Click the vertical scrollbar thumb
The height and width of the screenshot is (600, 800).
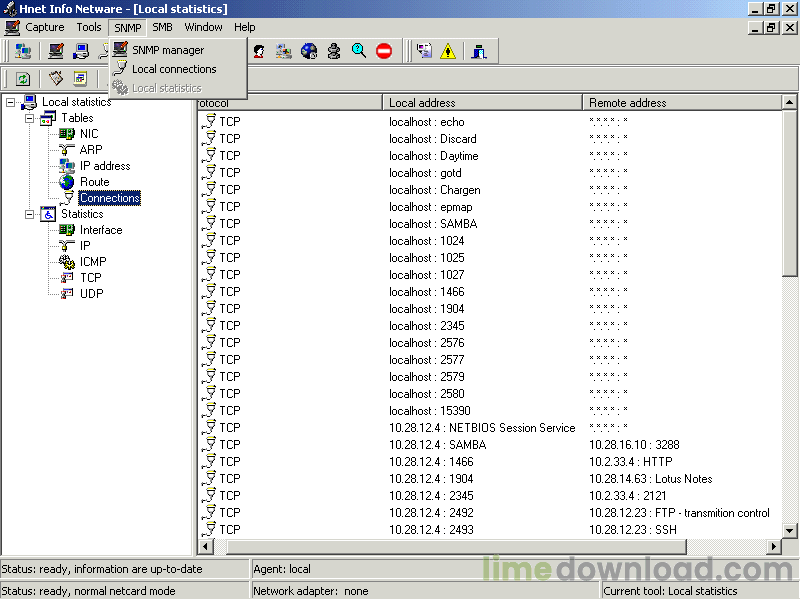(789, 194)
